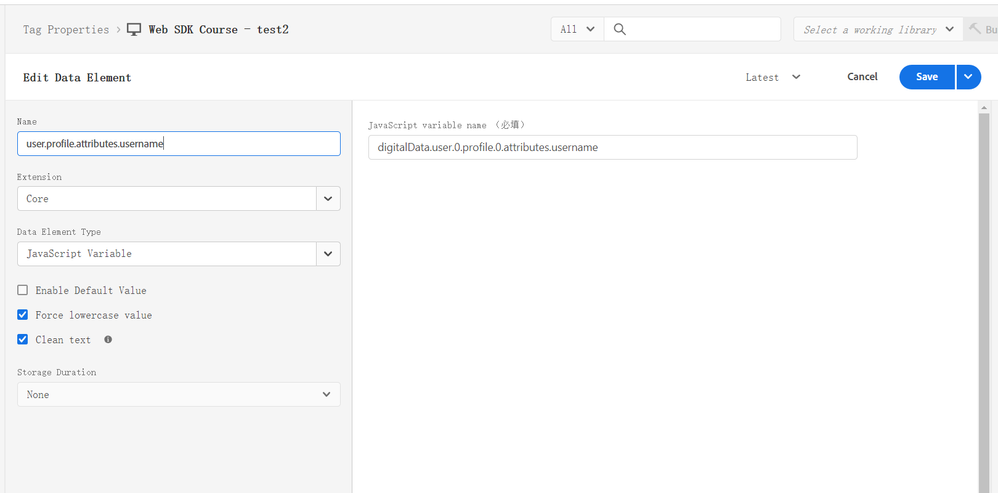Click the search magnifier icon
Viewport: 998px width, 493px height.
point(620,30)
